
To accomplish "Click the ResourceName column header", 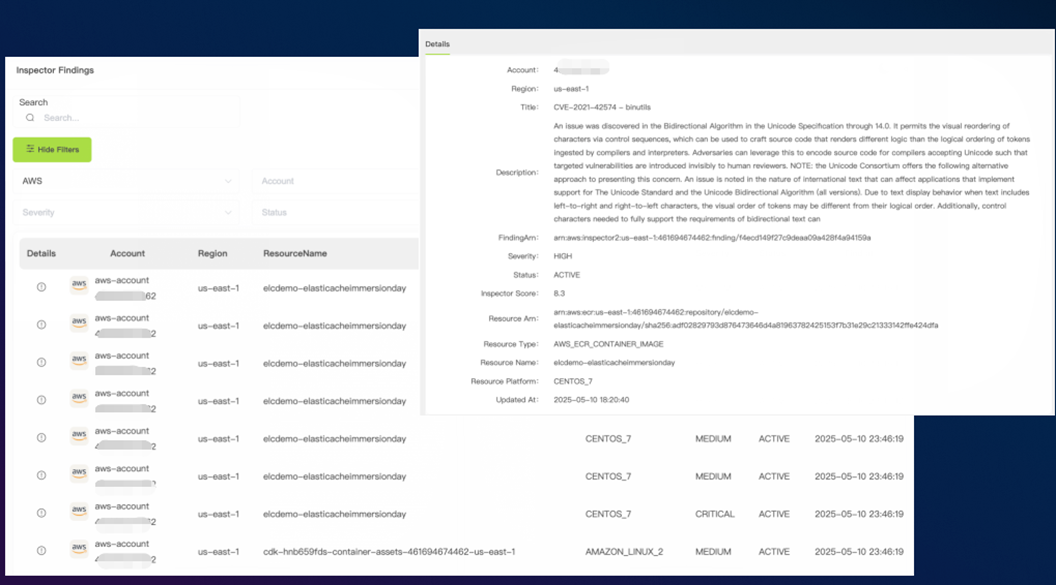I will [294, 254].
